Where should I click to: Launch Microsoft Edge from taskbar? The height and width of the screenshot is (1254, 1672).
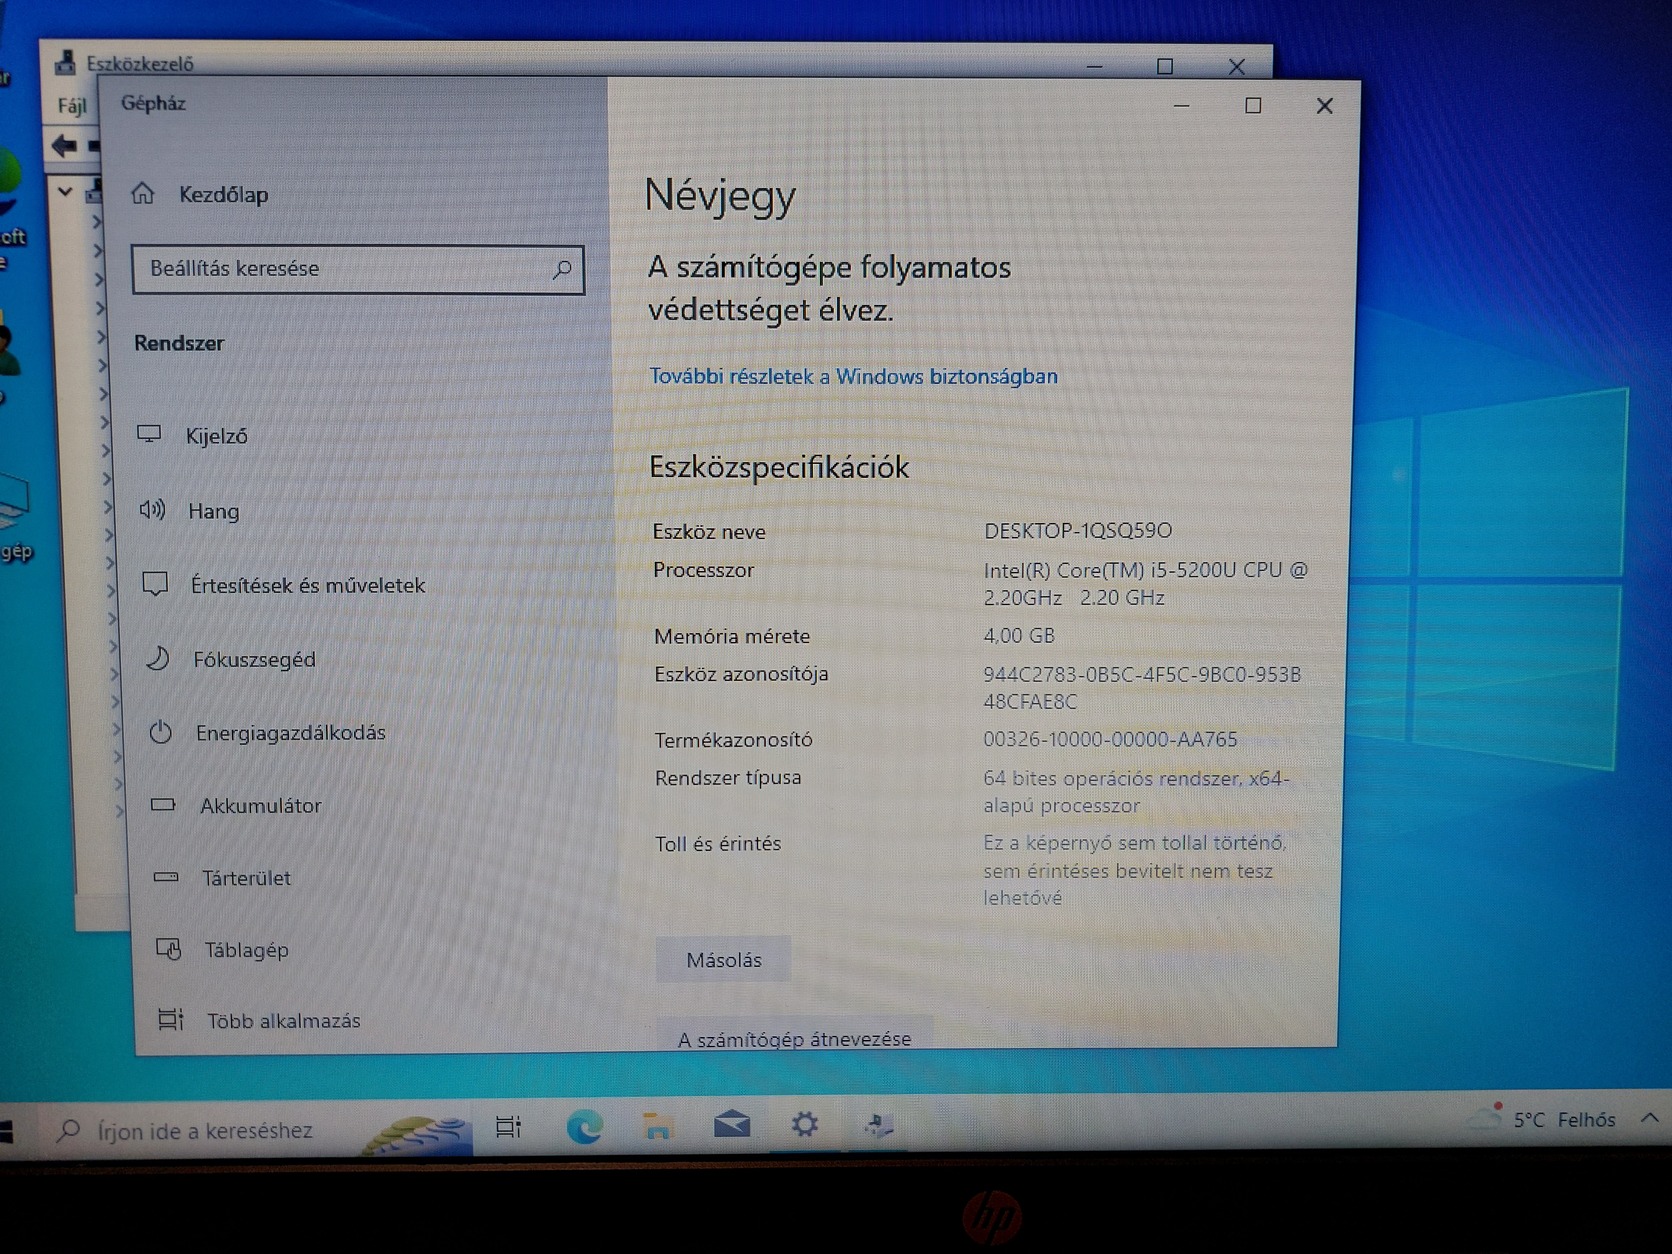click(x=584, y=1127)
